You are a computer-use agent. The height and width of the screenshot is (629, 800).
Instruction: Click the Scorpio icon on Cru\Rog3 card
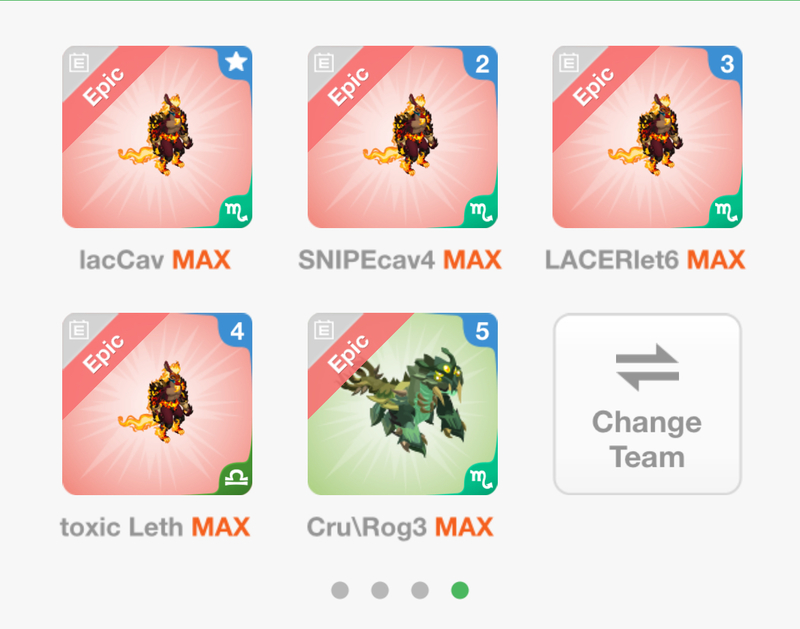pos(481,479)
